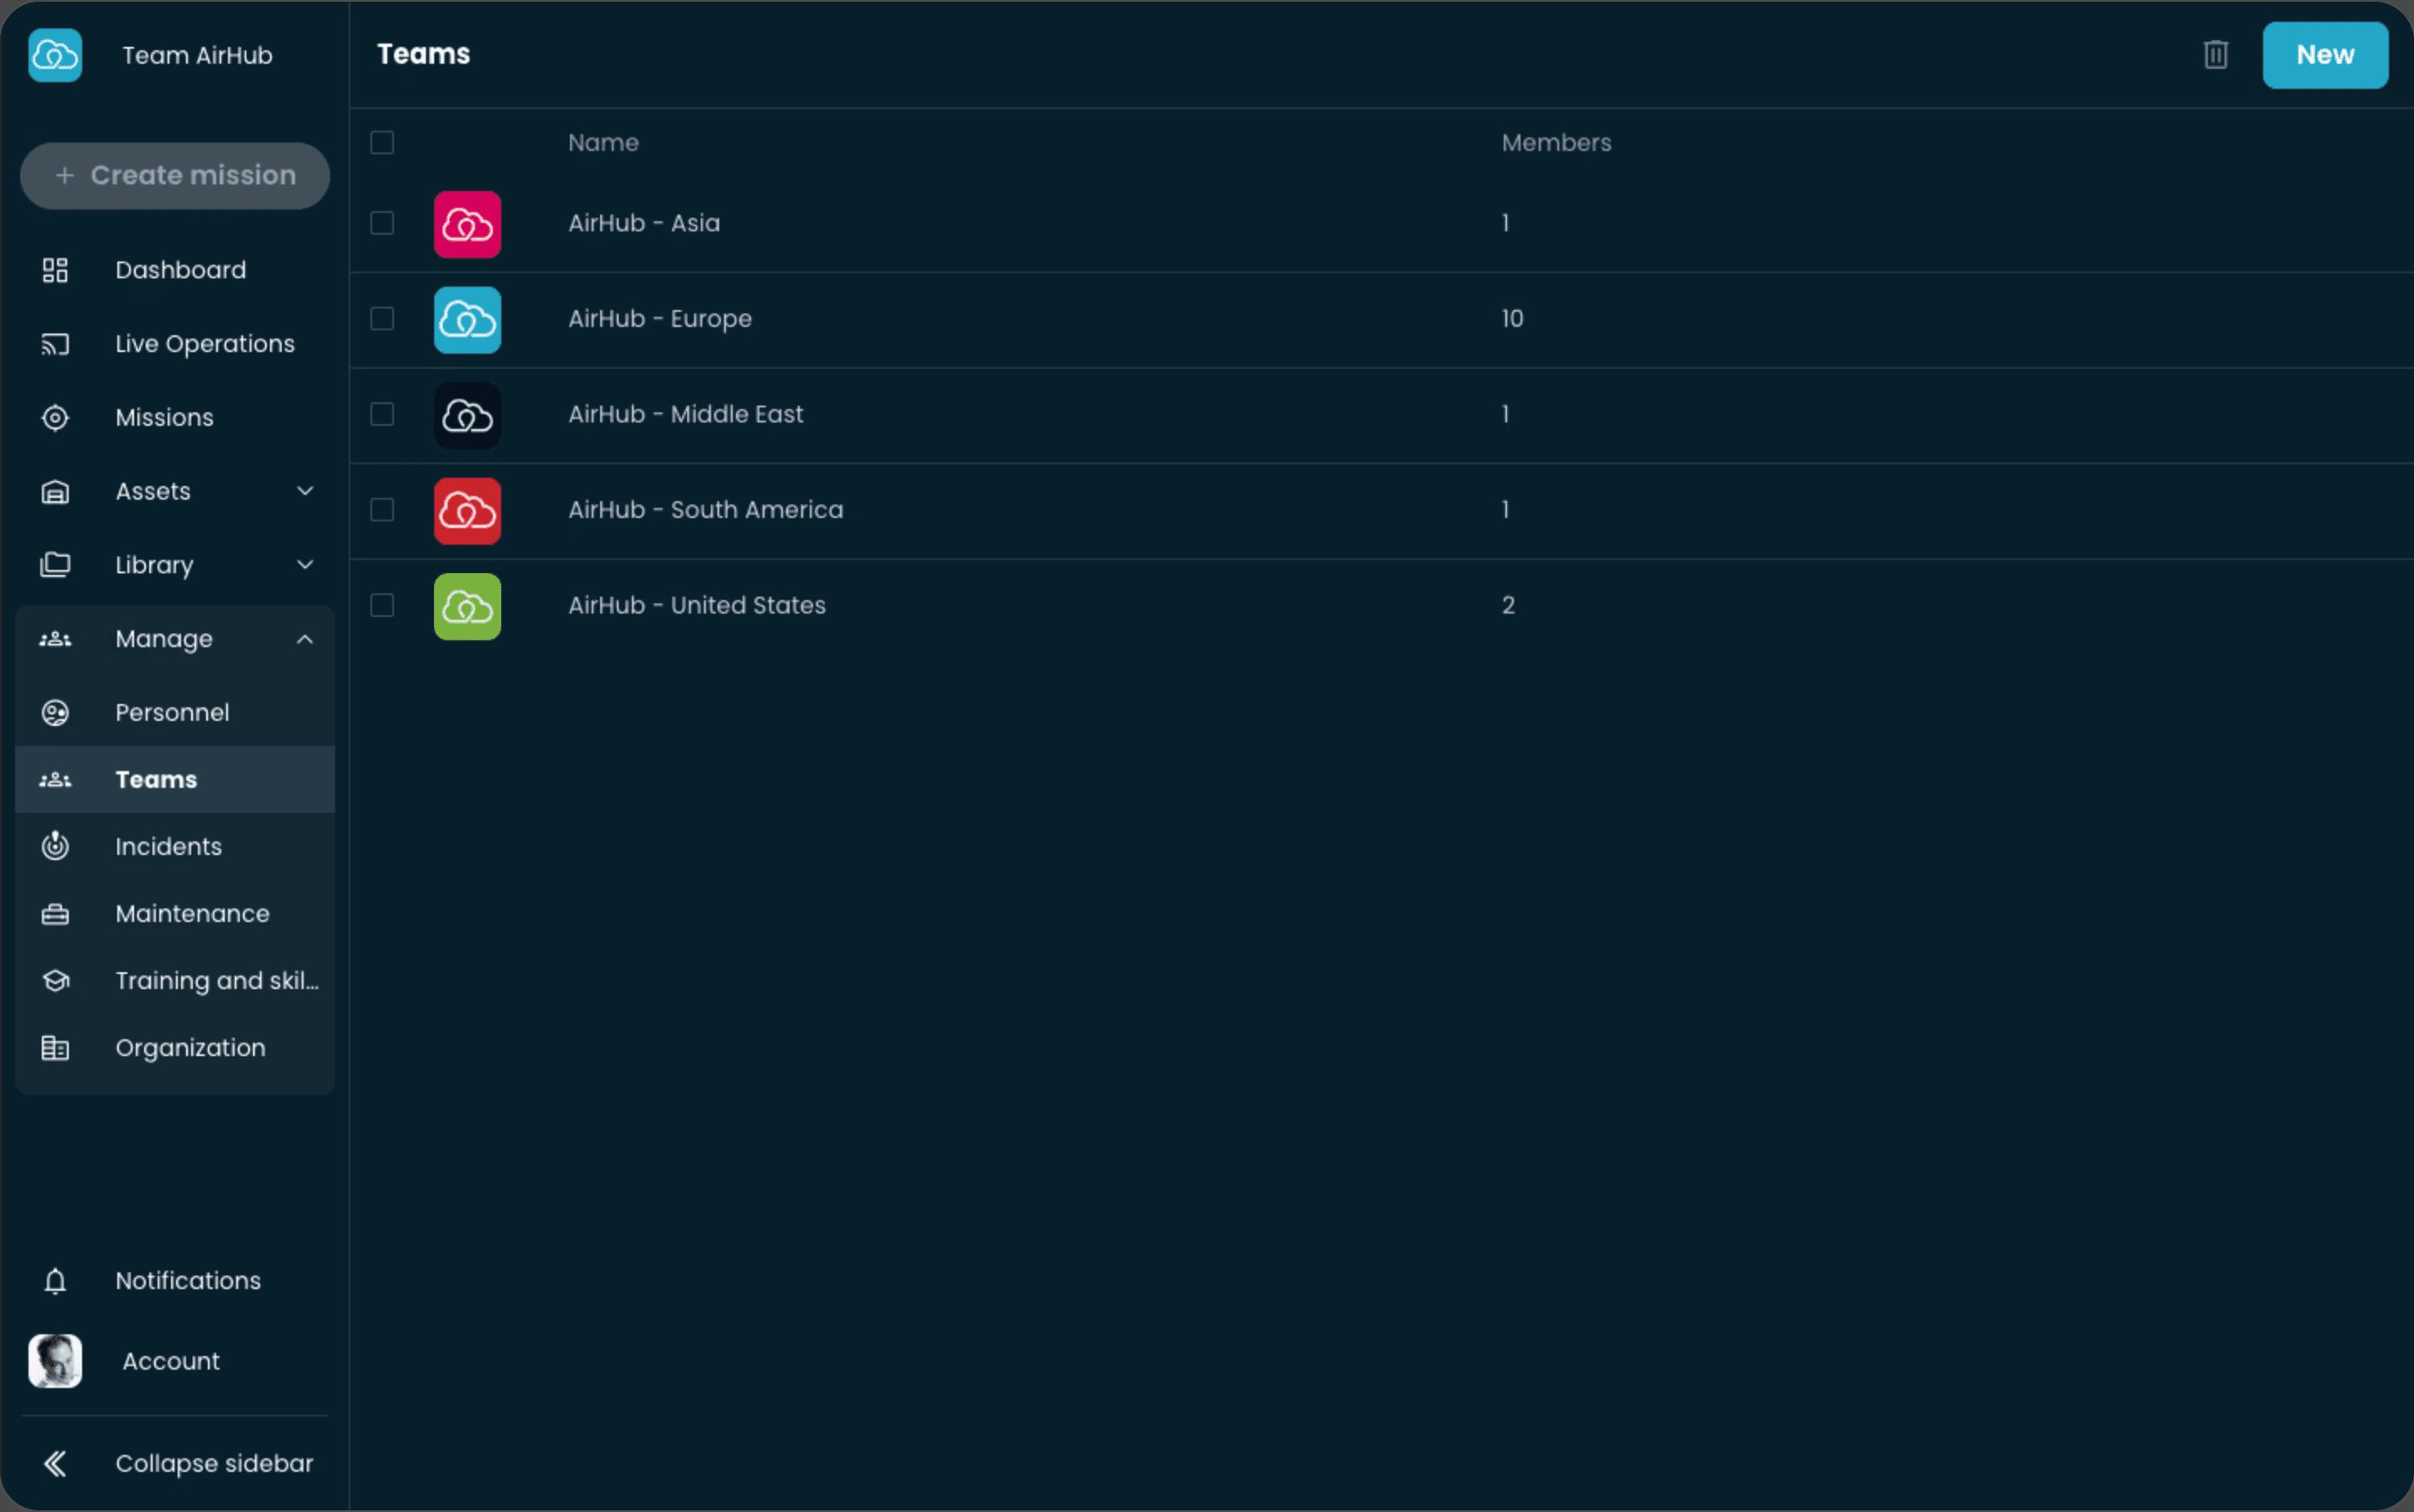
Task: Expand the Assets section chevron
Action: point(305,491)
